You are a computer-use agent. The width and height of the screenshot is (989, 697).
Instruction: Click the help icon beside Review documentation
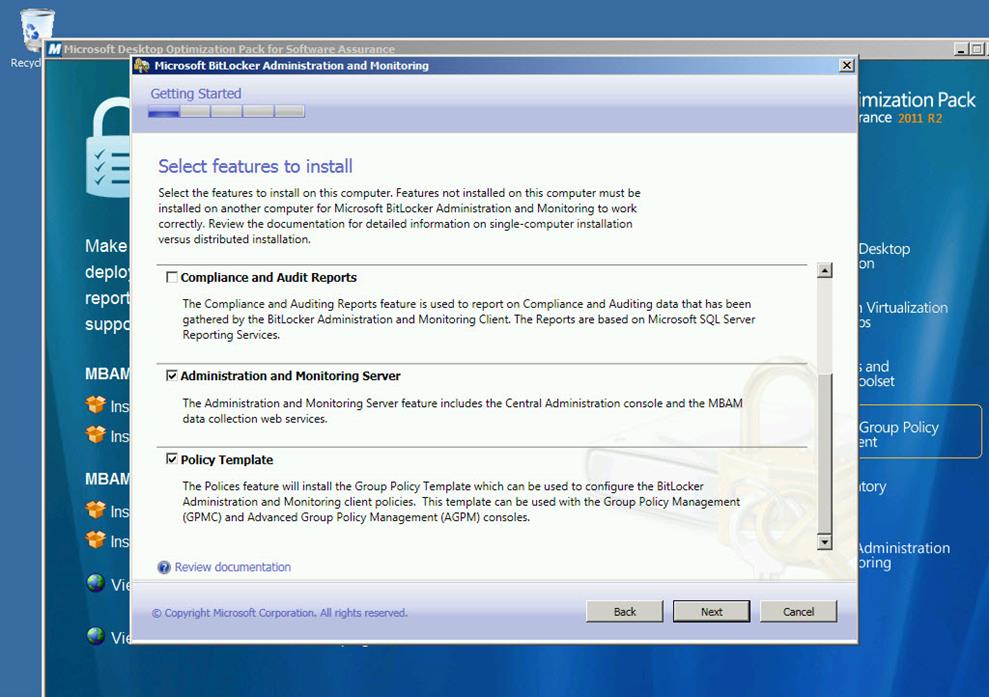[164, 567]
